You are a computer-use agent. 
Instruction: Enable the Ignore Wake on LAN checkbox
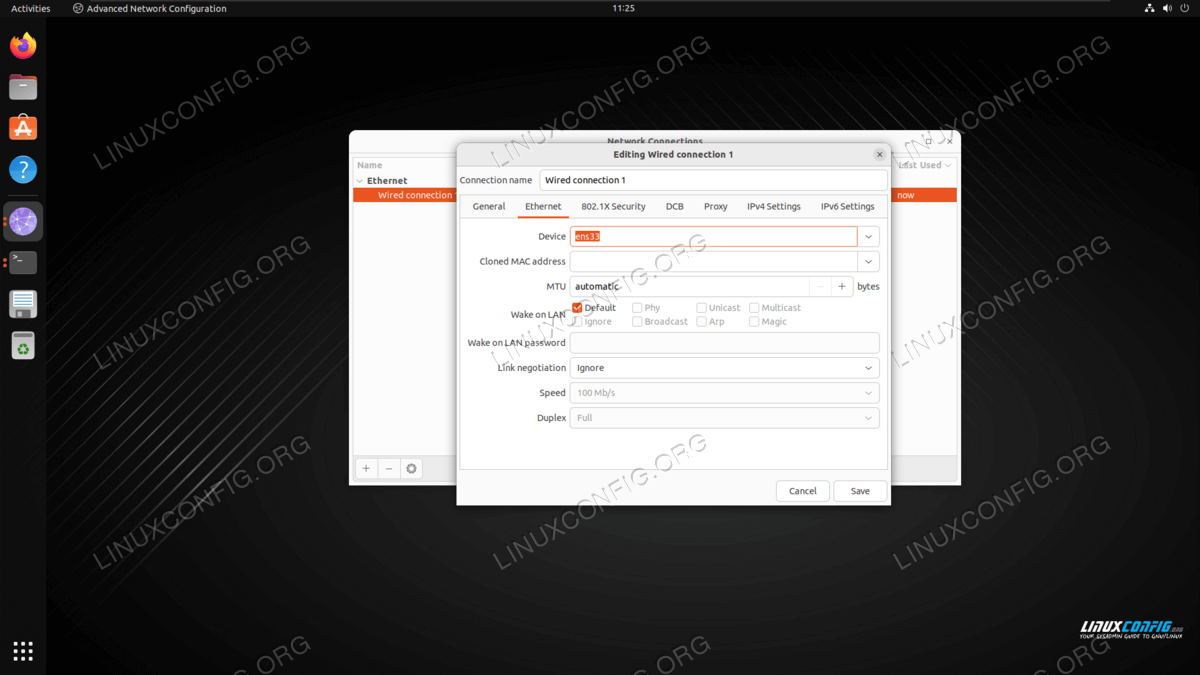point(577,322)
